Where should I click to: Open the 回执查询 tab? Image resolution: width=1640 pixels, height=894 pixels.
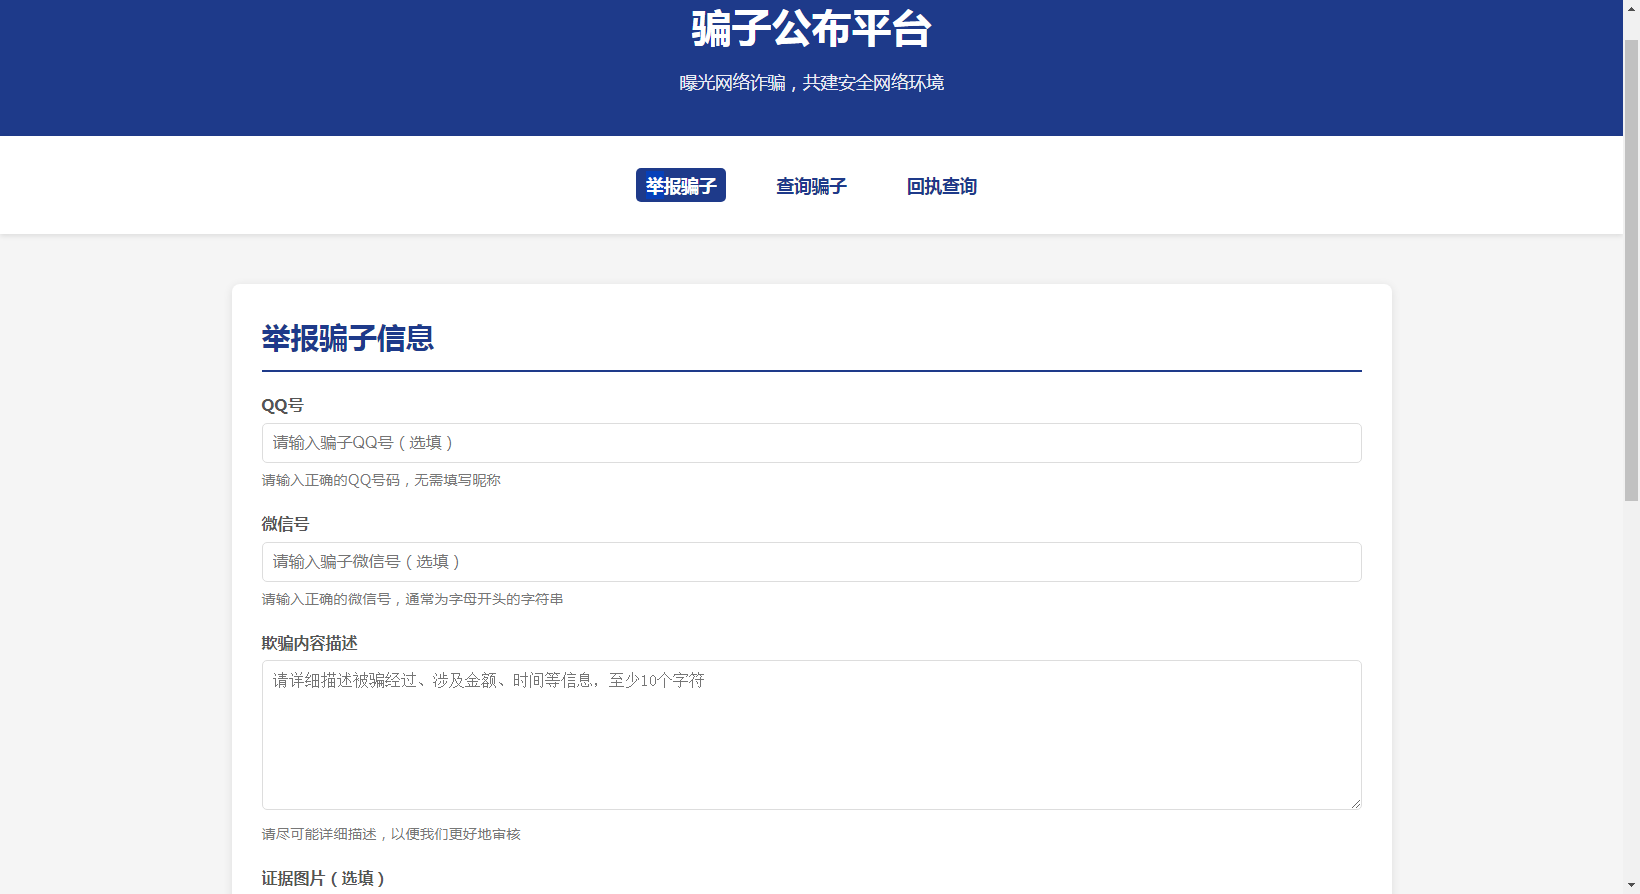[941, 186]
